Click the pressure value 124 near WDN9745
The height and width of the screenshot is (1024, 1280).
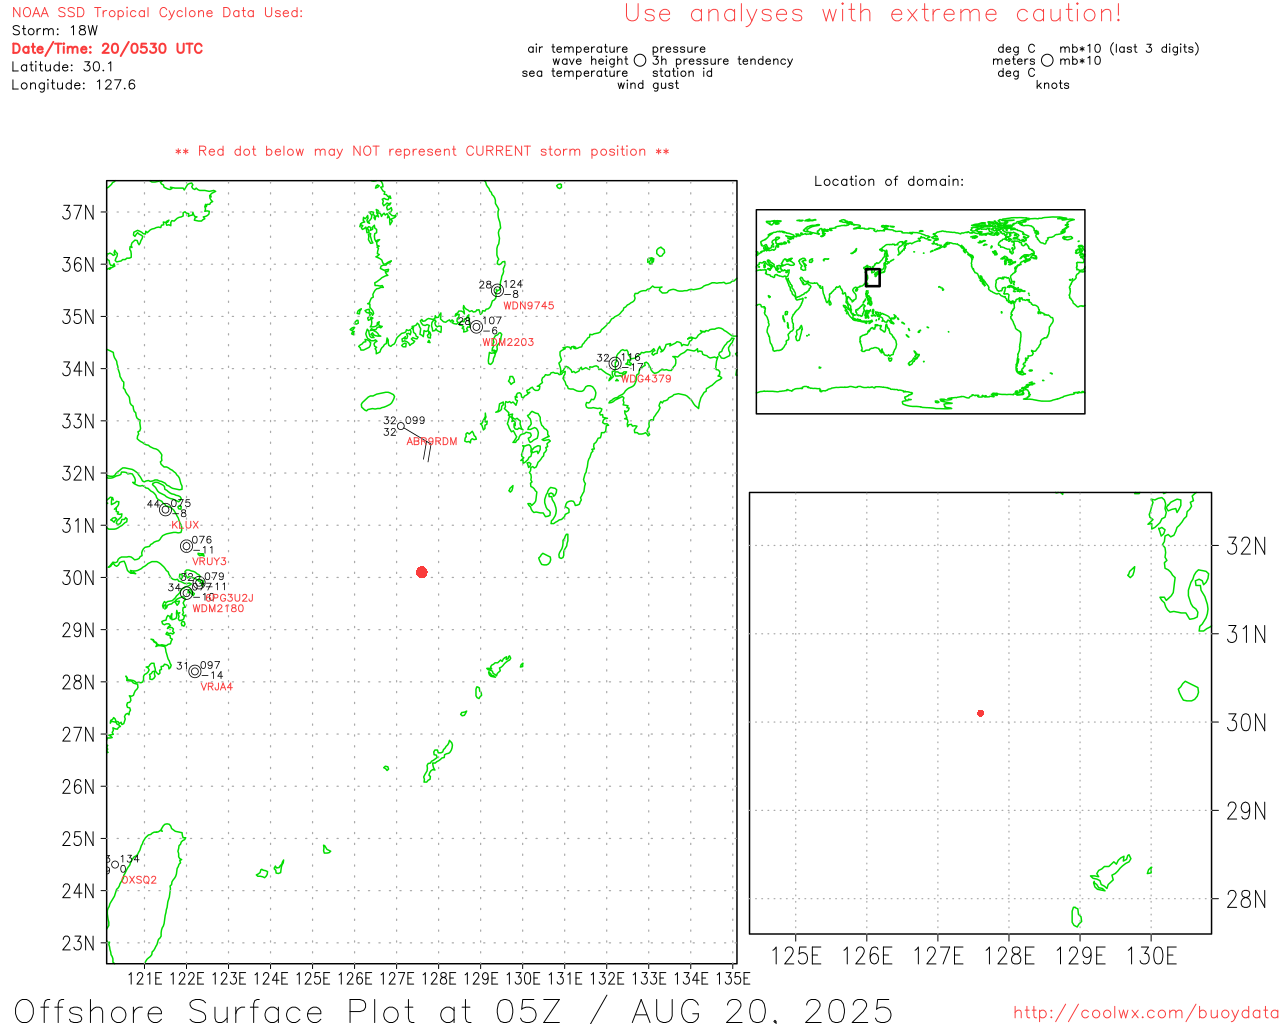(x=513, y=285)
